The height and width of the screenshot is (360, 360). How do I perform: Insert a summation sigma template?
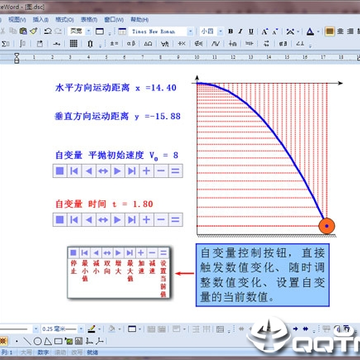[x=5, y=44]
